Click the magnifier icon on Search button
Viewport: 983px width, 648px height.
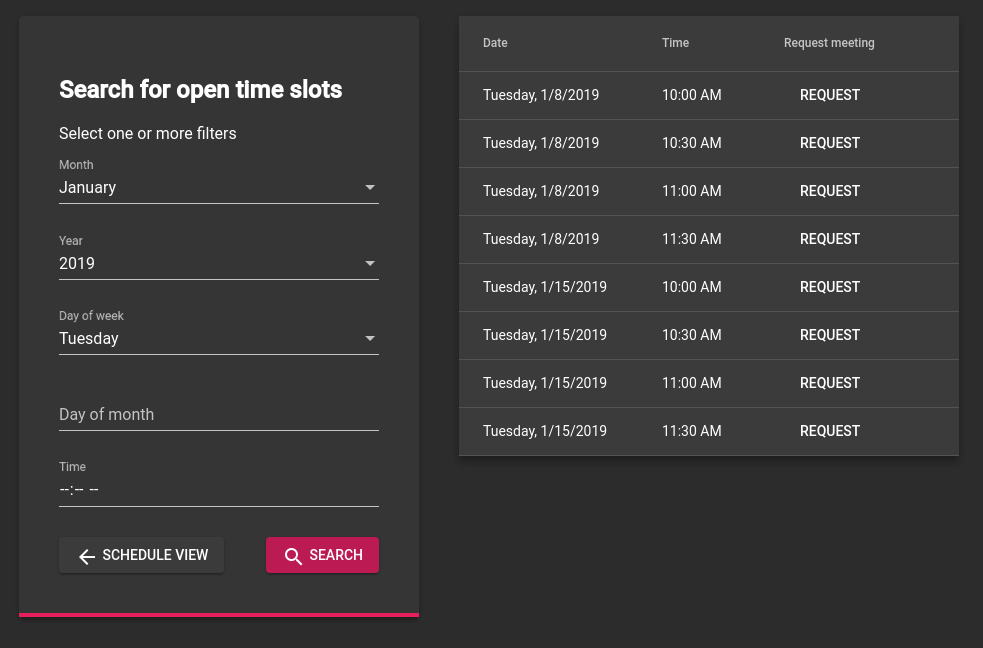tap(293, 556)
